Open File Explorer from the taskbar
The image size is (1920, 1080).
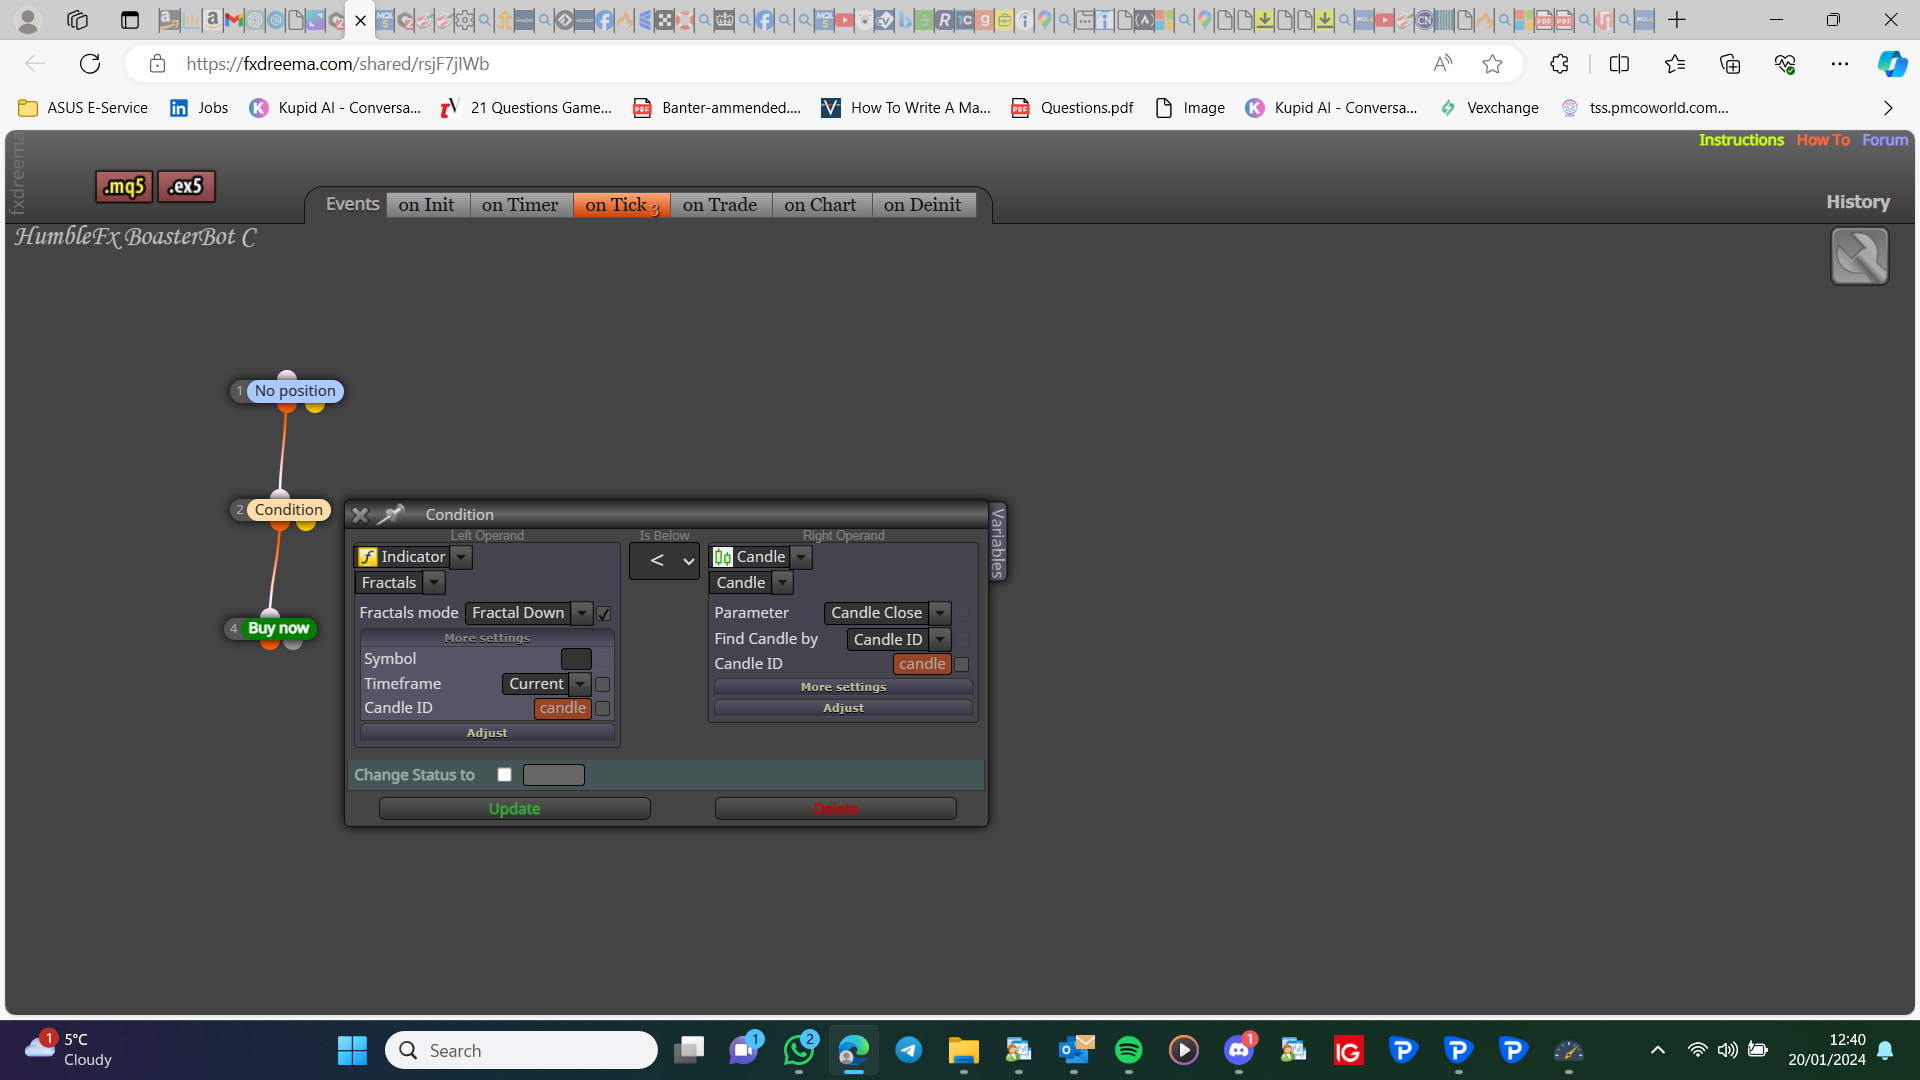click(963, 1050)
